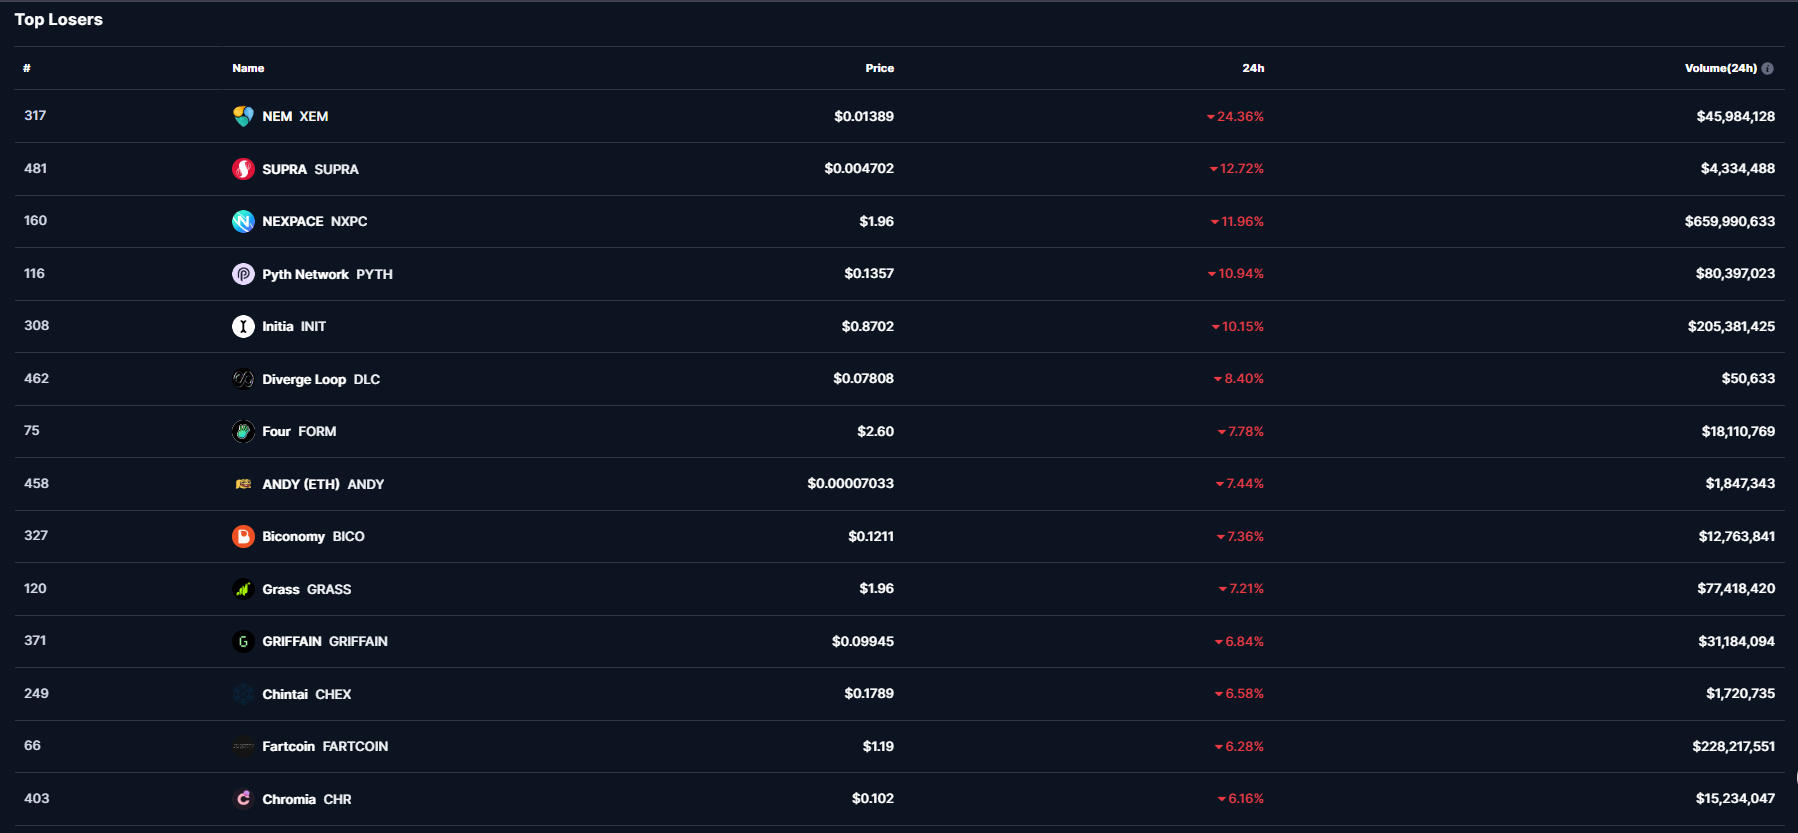Sort by Name column header
The height and width of the screenshot is (833, 1798).
pos(248,68)
